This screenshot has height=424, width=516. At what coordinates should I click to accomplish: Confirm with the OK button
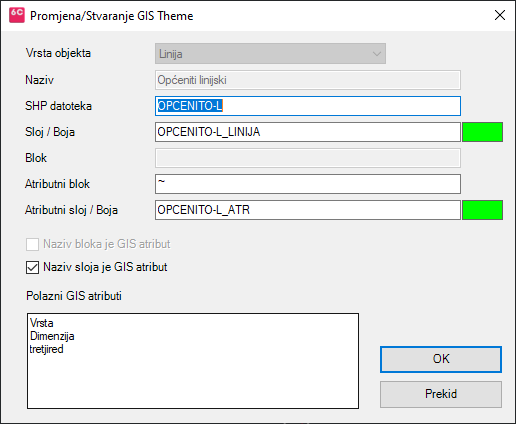(441, 359)
